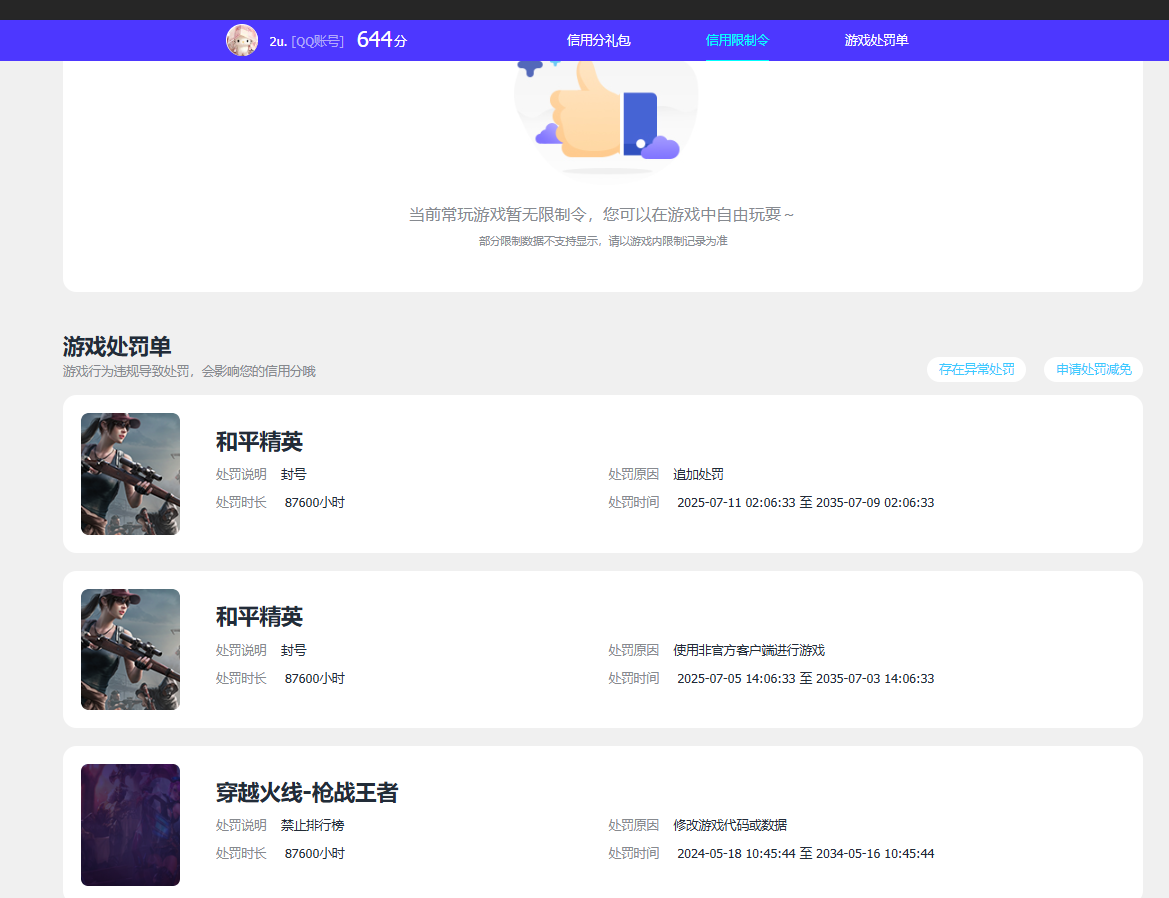Image resolution: width=1169 pixels, height=898 pixels.
Task: Go to the 游戏处罚单 tab
Action: [x=876, y=40]
